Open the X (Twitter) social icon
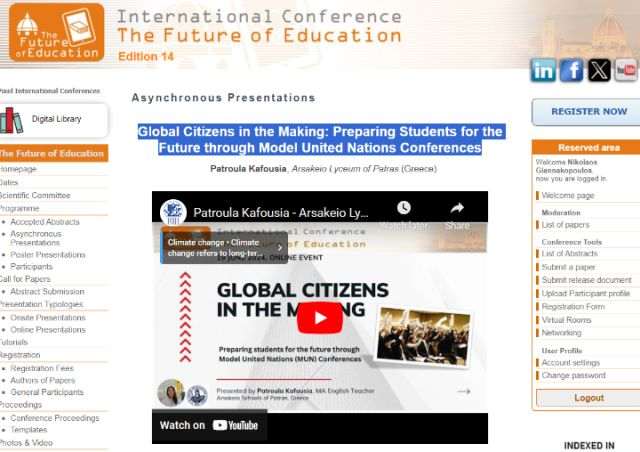Viewport: 640px width, 452px height. point(599,70)
